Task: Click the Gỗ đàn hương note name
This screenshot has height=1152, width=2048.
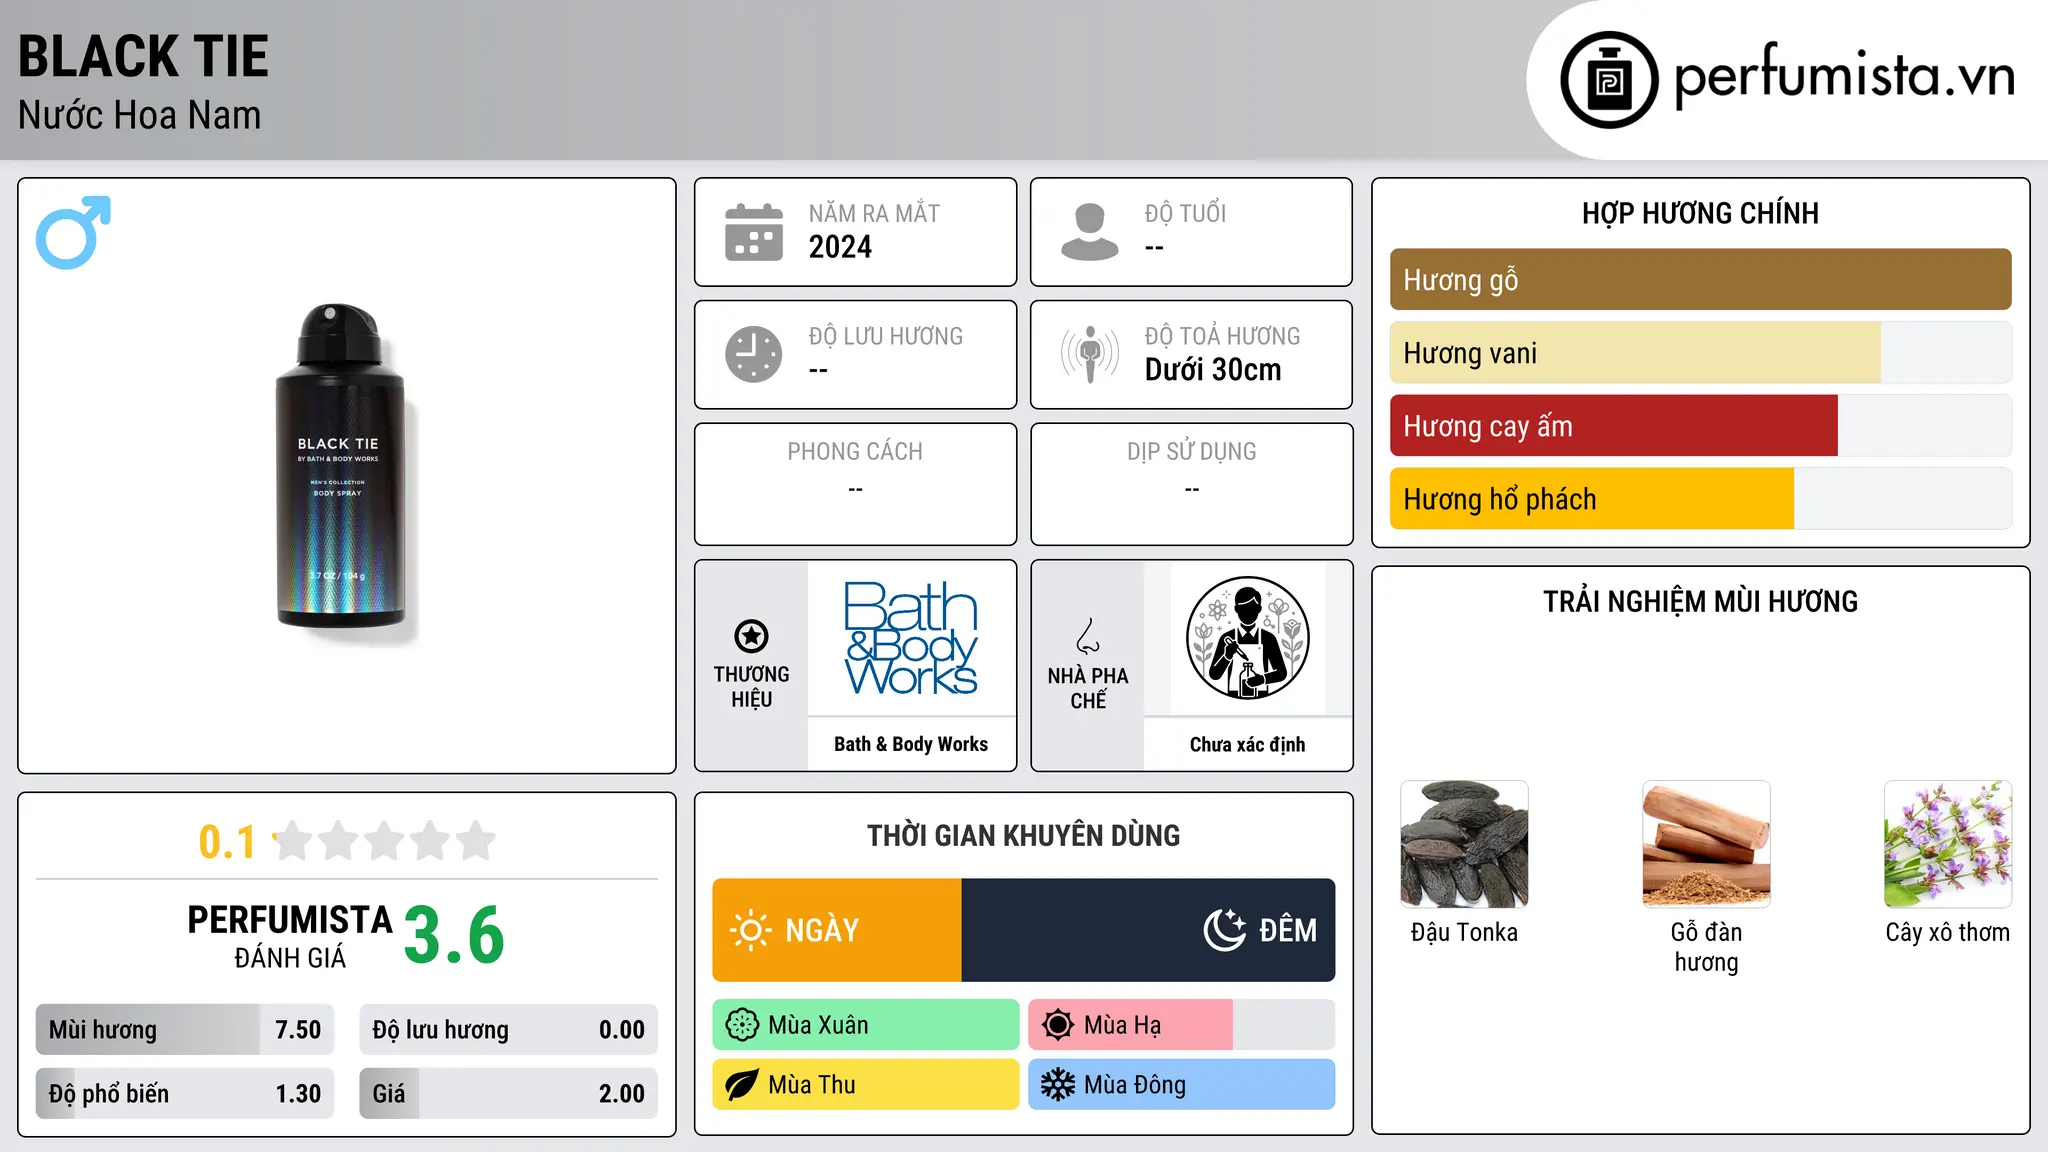Action: coord(1706,947)
